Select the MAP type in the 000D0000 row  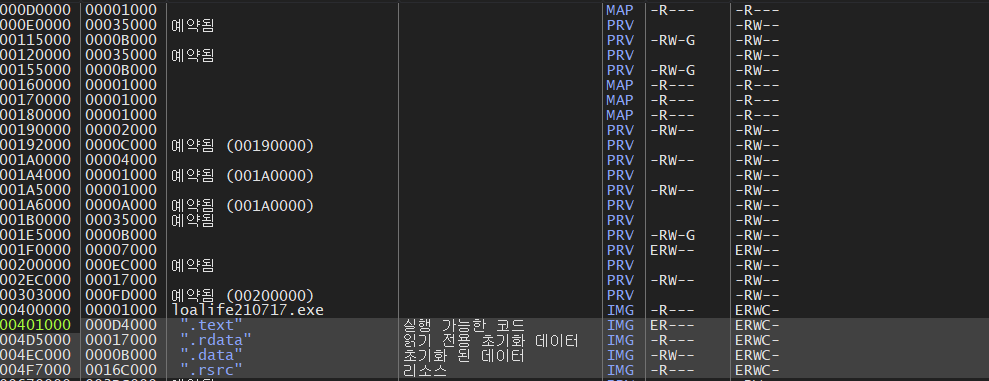(620, 11)
